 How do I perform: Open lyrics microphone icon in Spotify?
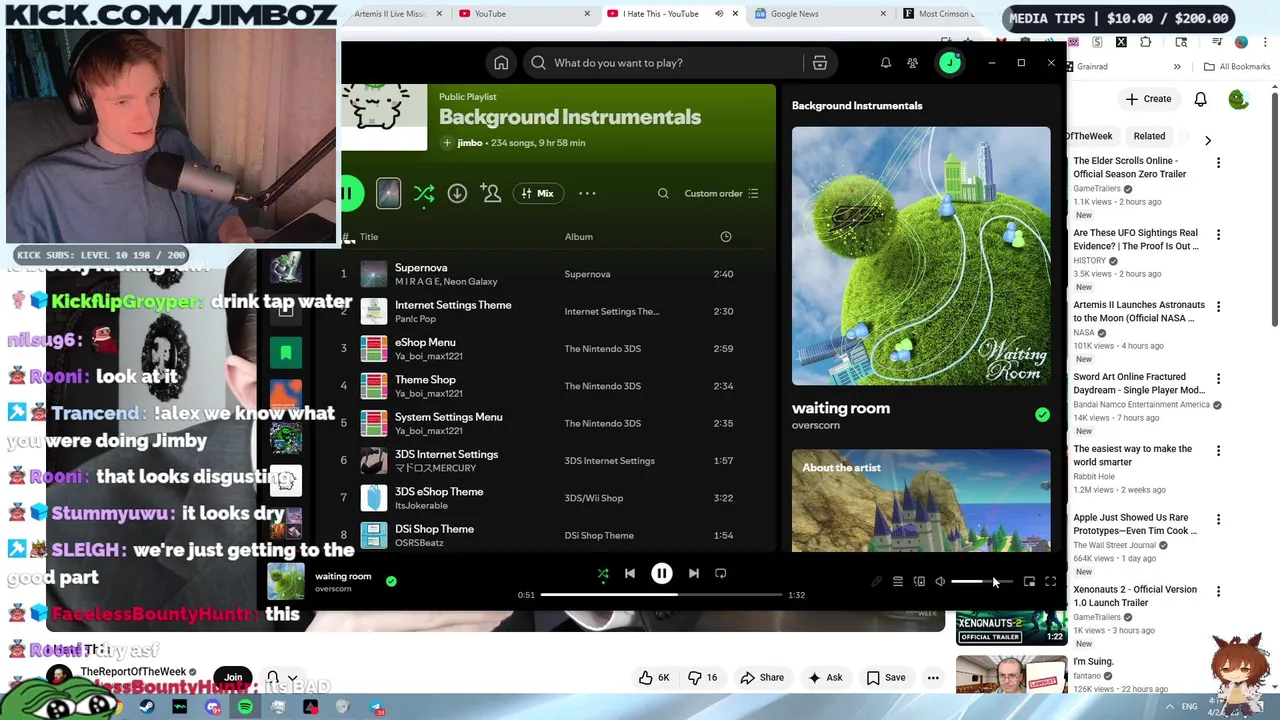tap(877, 581)
